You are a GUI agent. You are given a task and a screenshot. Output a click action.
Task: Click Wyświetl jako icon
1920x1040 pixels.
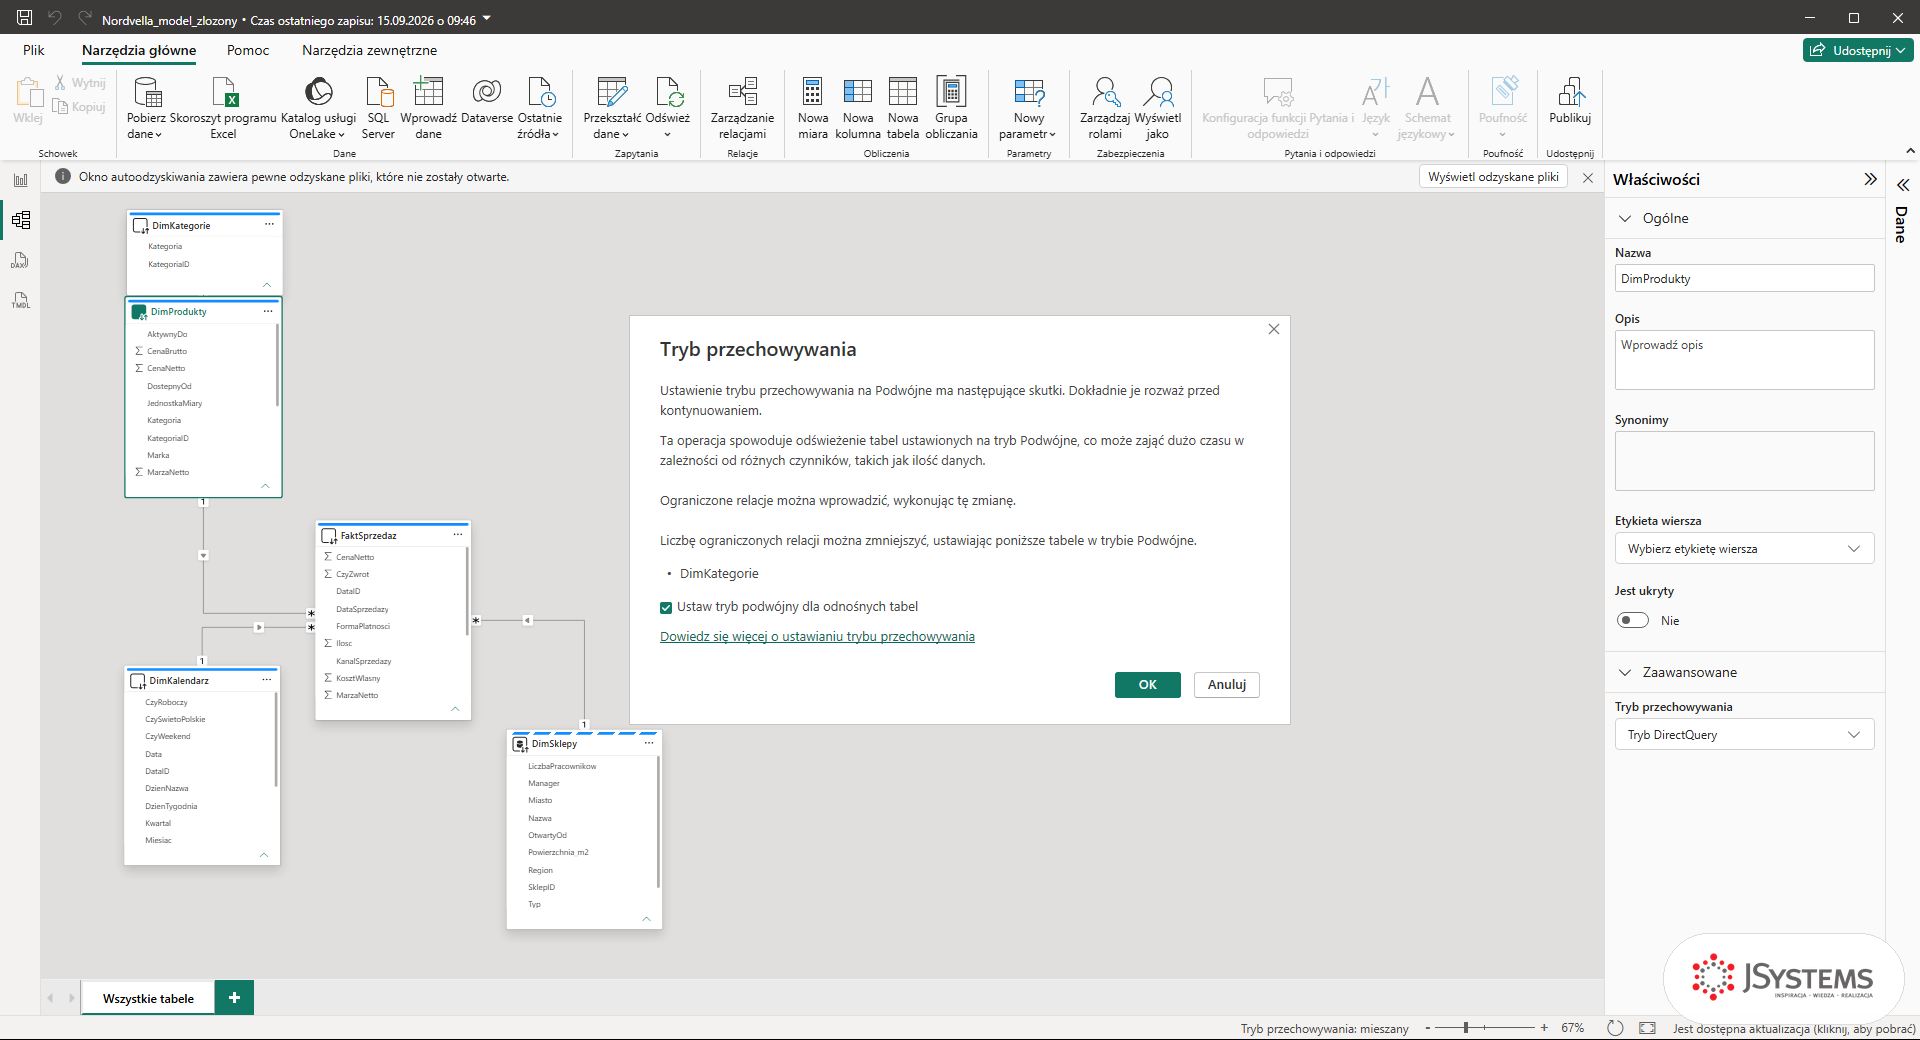1158,92
